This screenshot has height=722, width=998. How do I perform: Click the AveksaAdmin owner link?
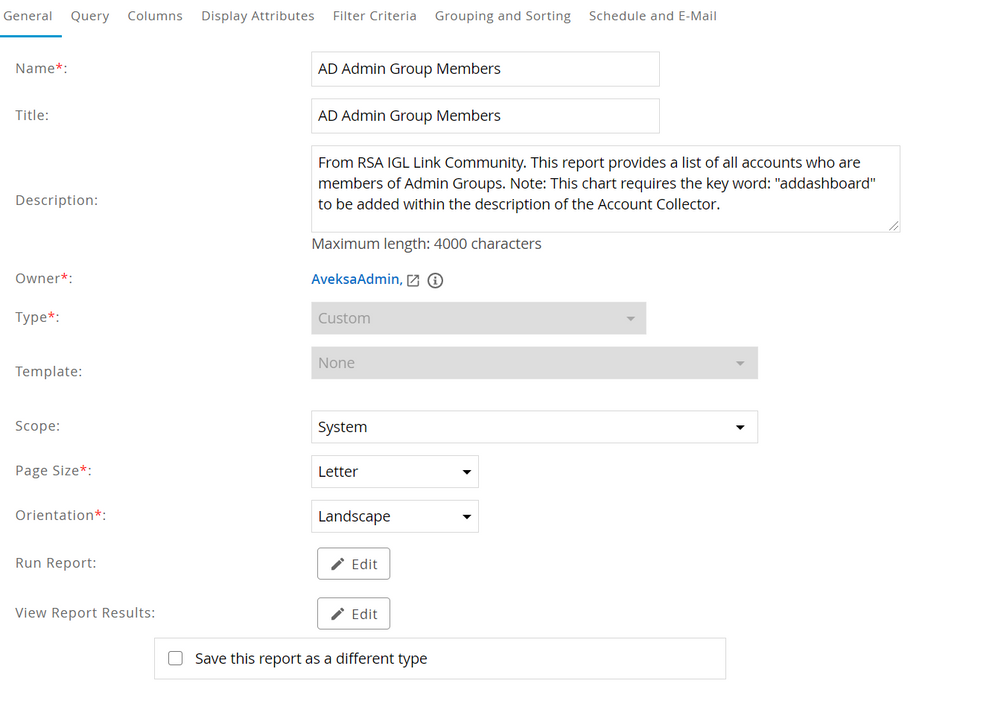click(x=355, y=280)
